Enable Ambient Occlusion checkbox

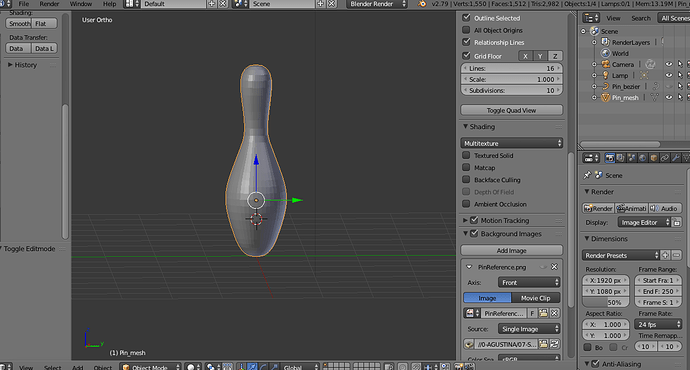coord(466,204)
